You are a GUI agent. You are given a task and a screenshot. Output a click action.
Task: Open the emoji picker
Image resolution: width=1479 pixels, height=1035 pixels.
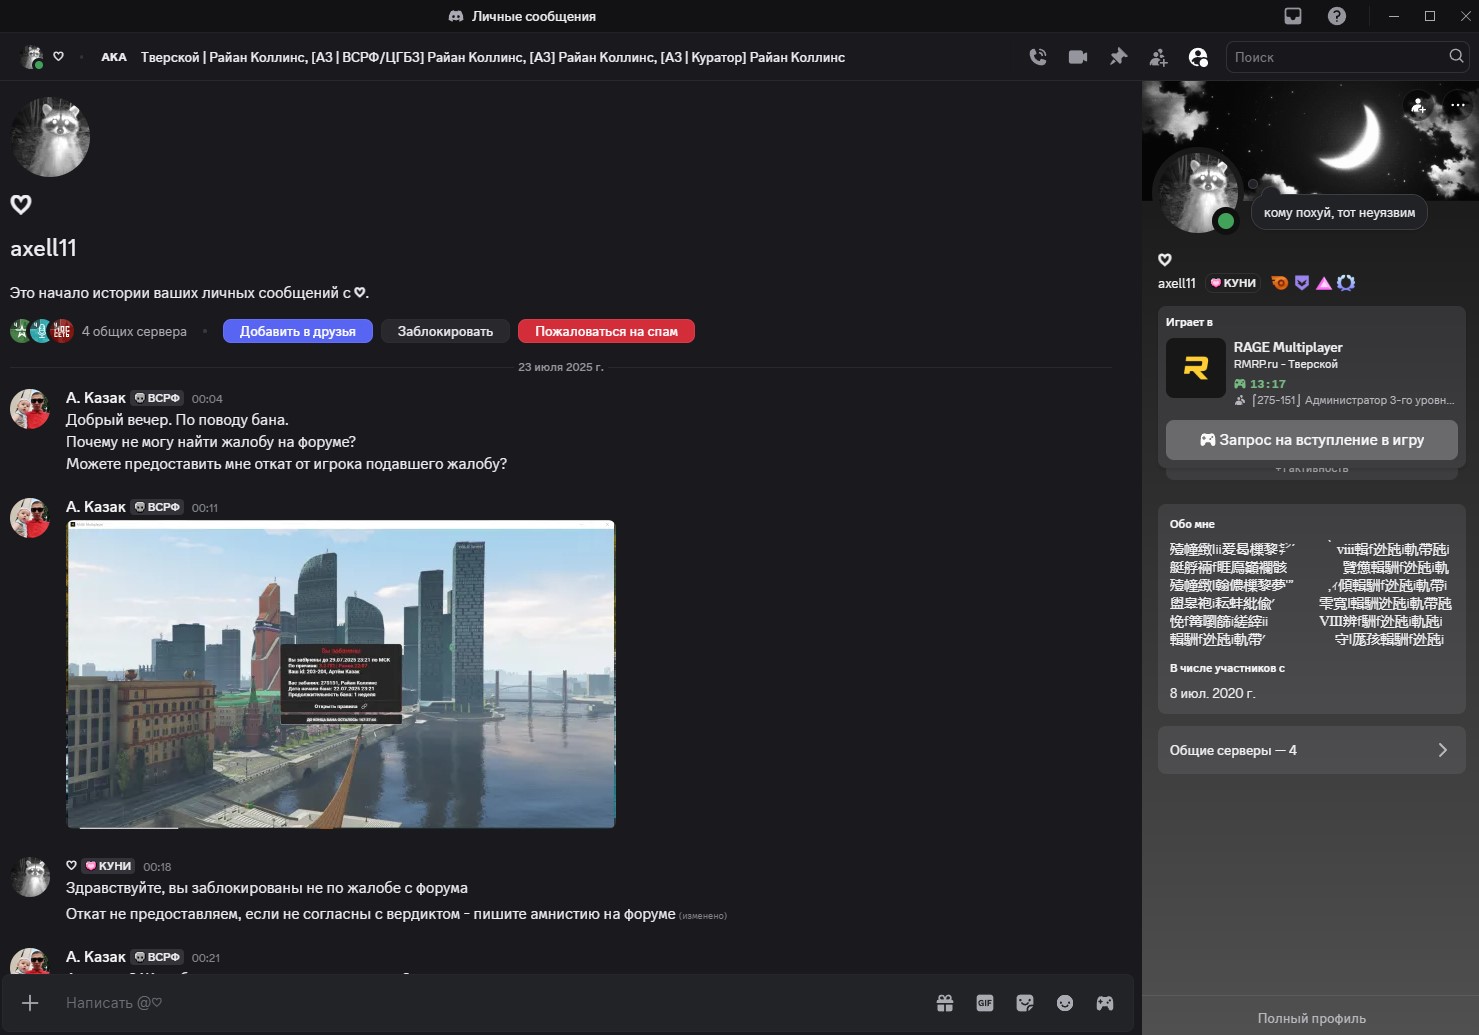tap(1065, 1003)
